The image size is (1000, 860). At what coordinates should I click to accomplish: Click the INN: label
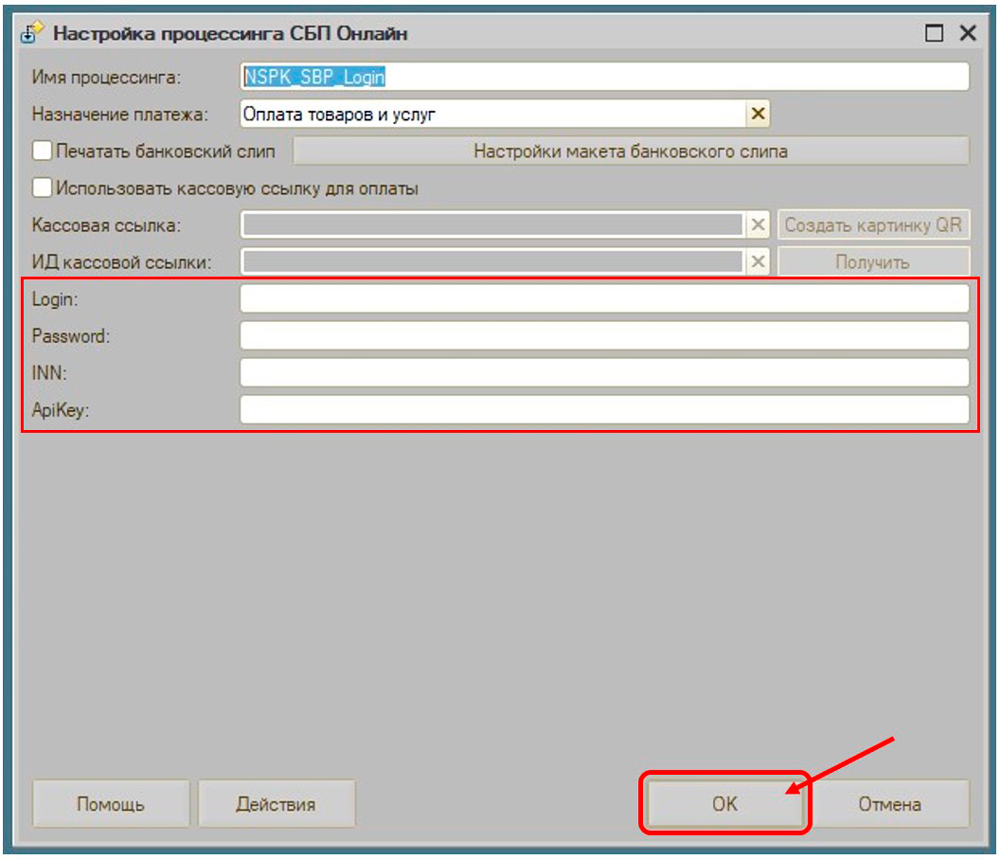coord(49,373)
